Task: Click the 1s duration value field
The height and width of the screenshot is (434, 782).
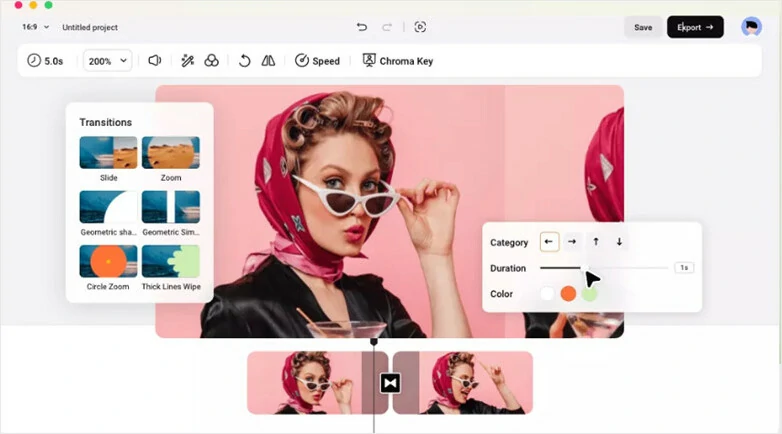Action: coord(684,268)
